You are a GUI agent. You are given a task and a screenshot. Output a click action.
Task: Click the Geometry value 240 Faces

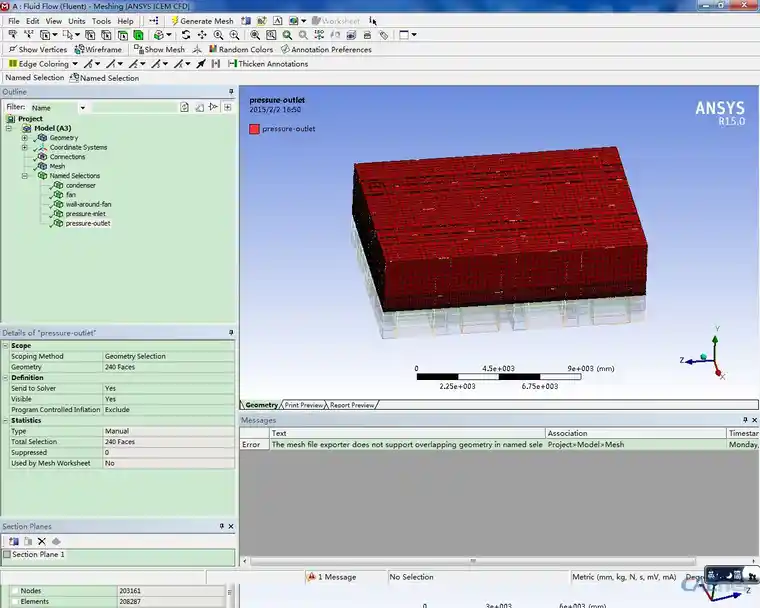[x=169, y=367]
